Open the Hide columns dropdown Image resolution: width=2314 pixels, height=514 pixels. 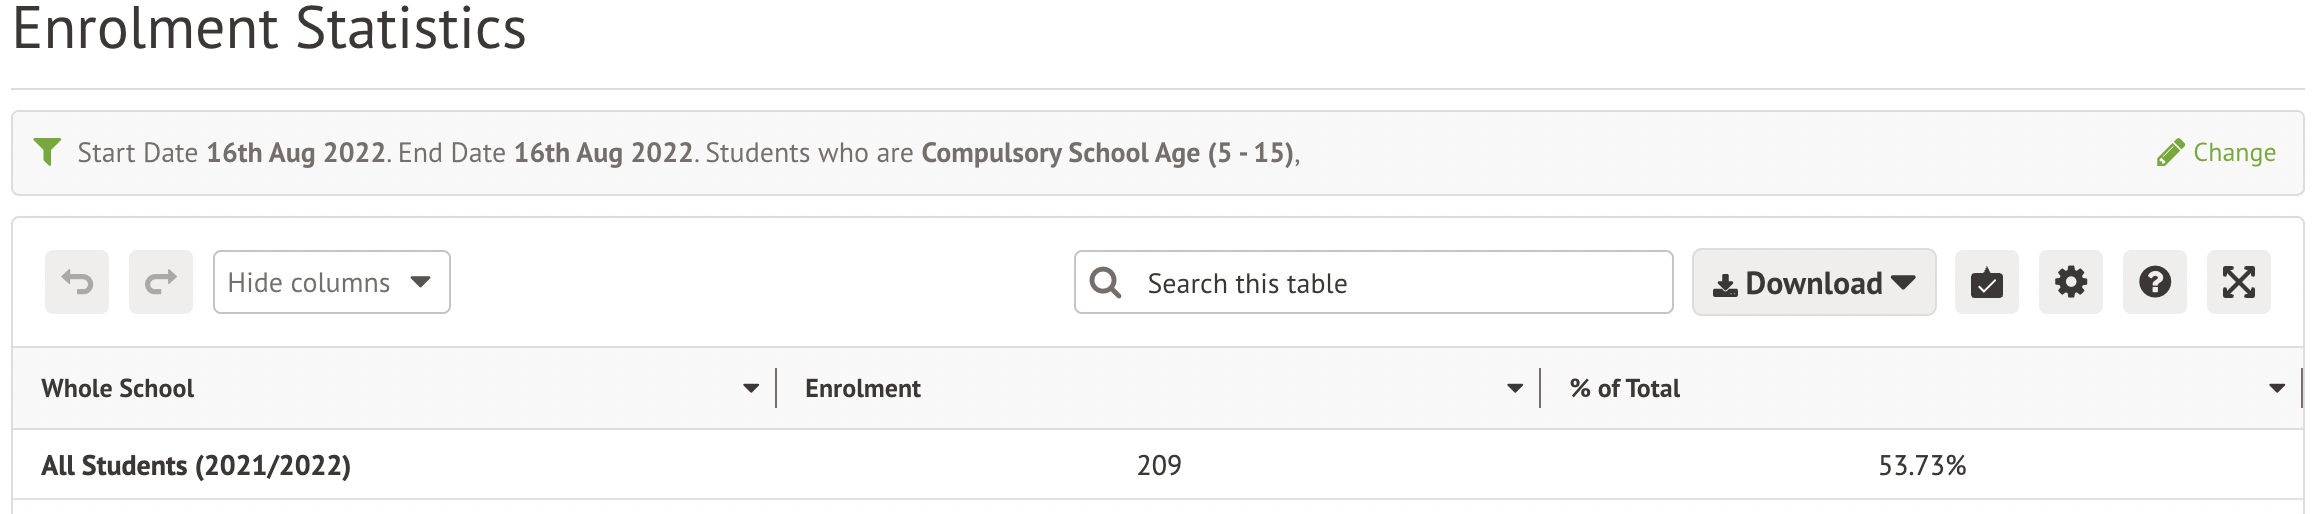(331, 282)
